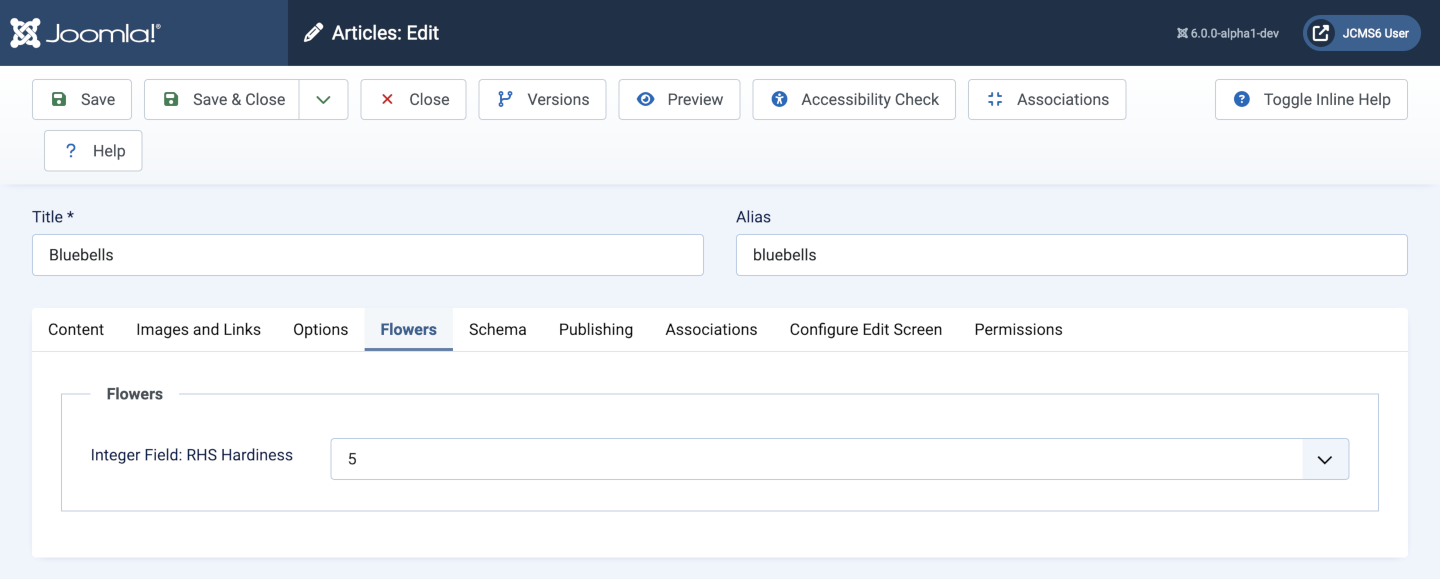
Task: Click into the Title input field
Action: coord(367,255)
